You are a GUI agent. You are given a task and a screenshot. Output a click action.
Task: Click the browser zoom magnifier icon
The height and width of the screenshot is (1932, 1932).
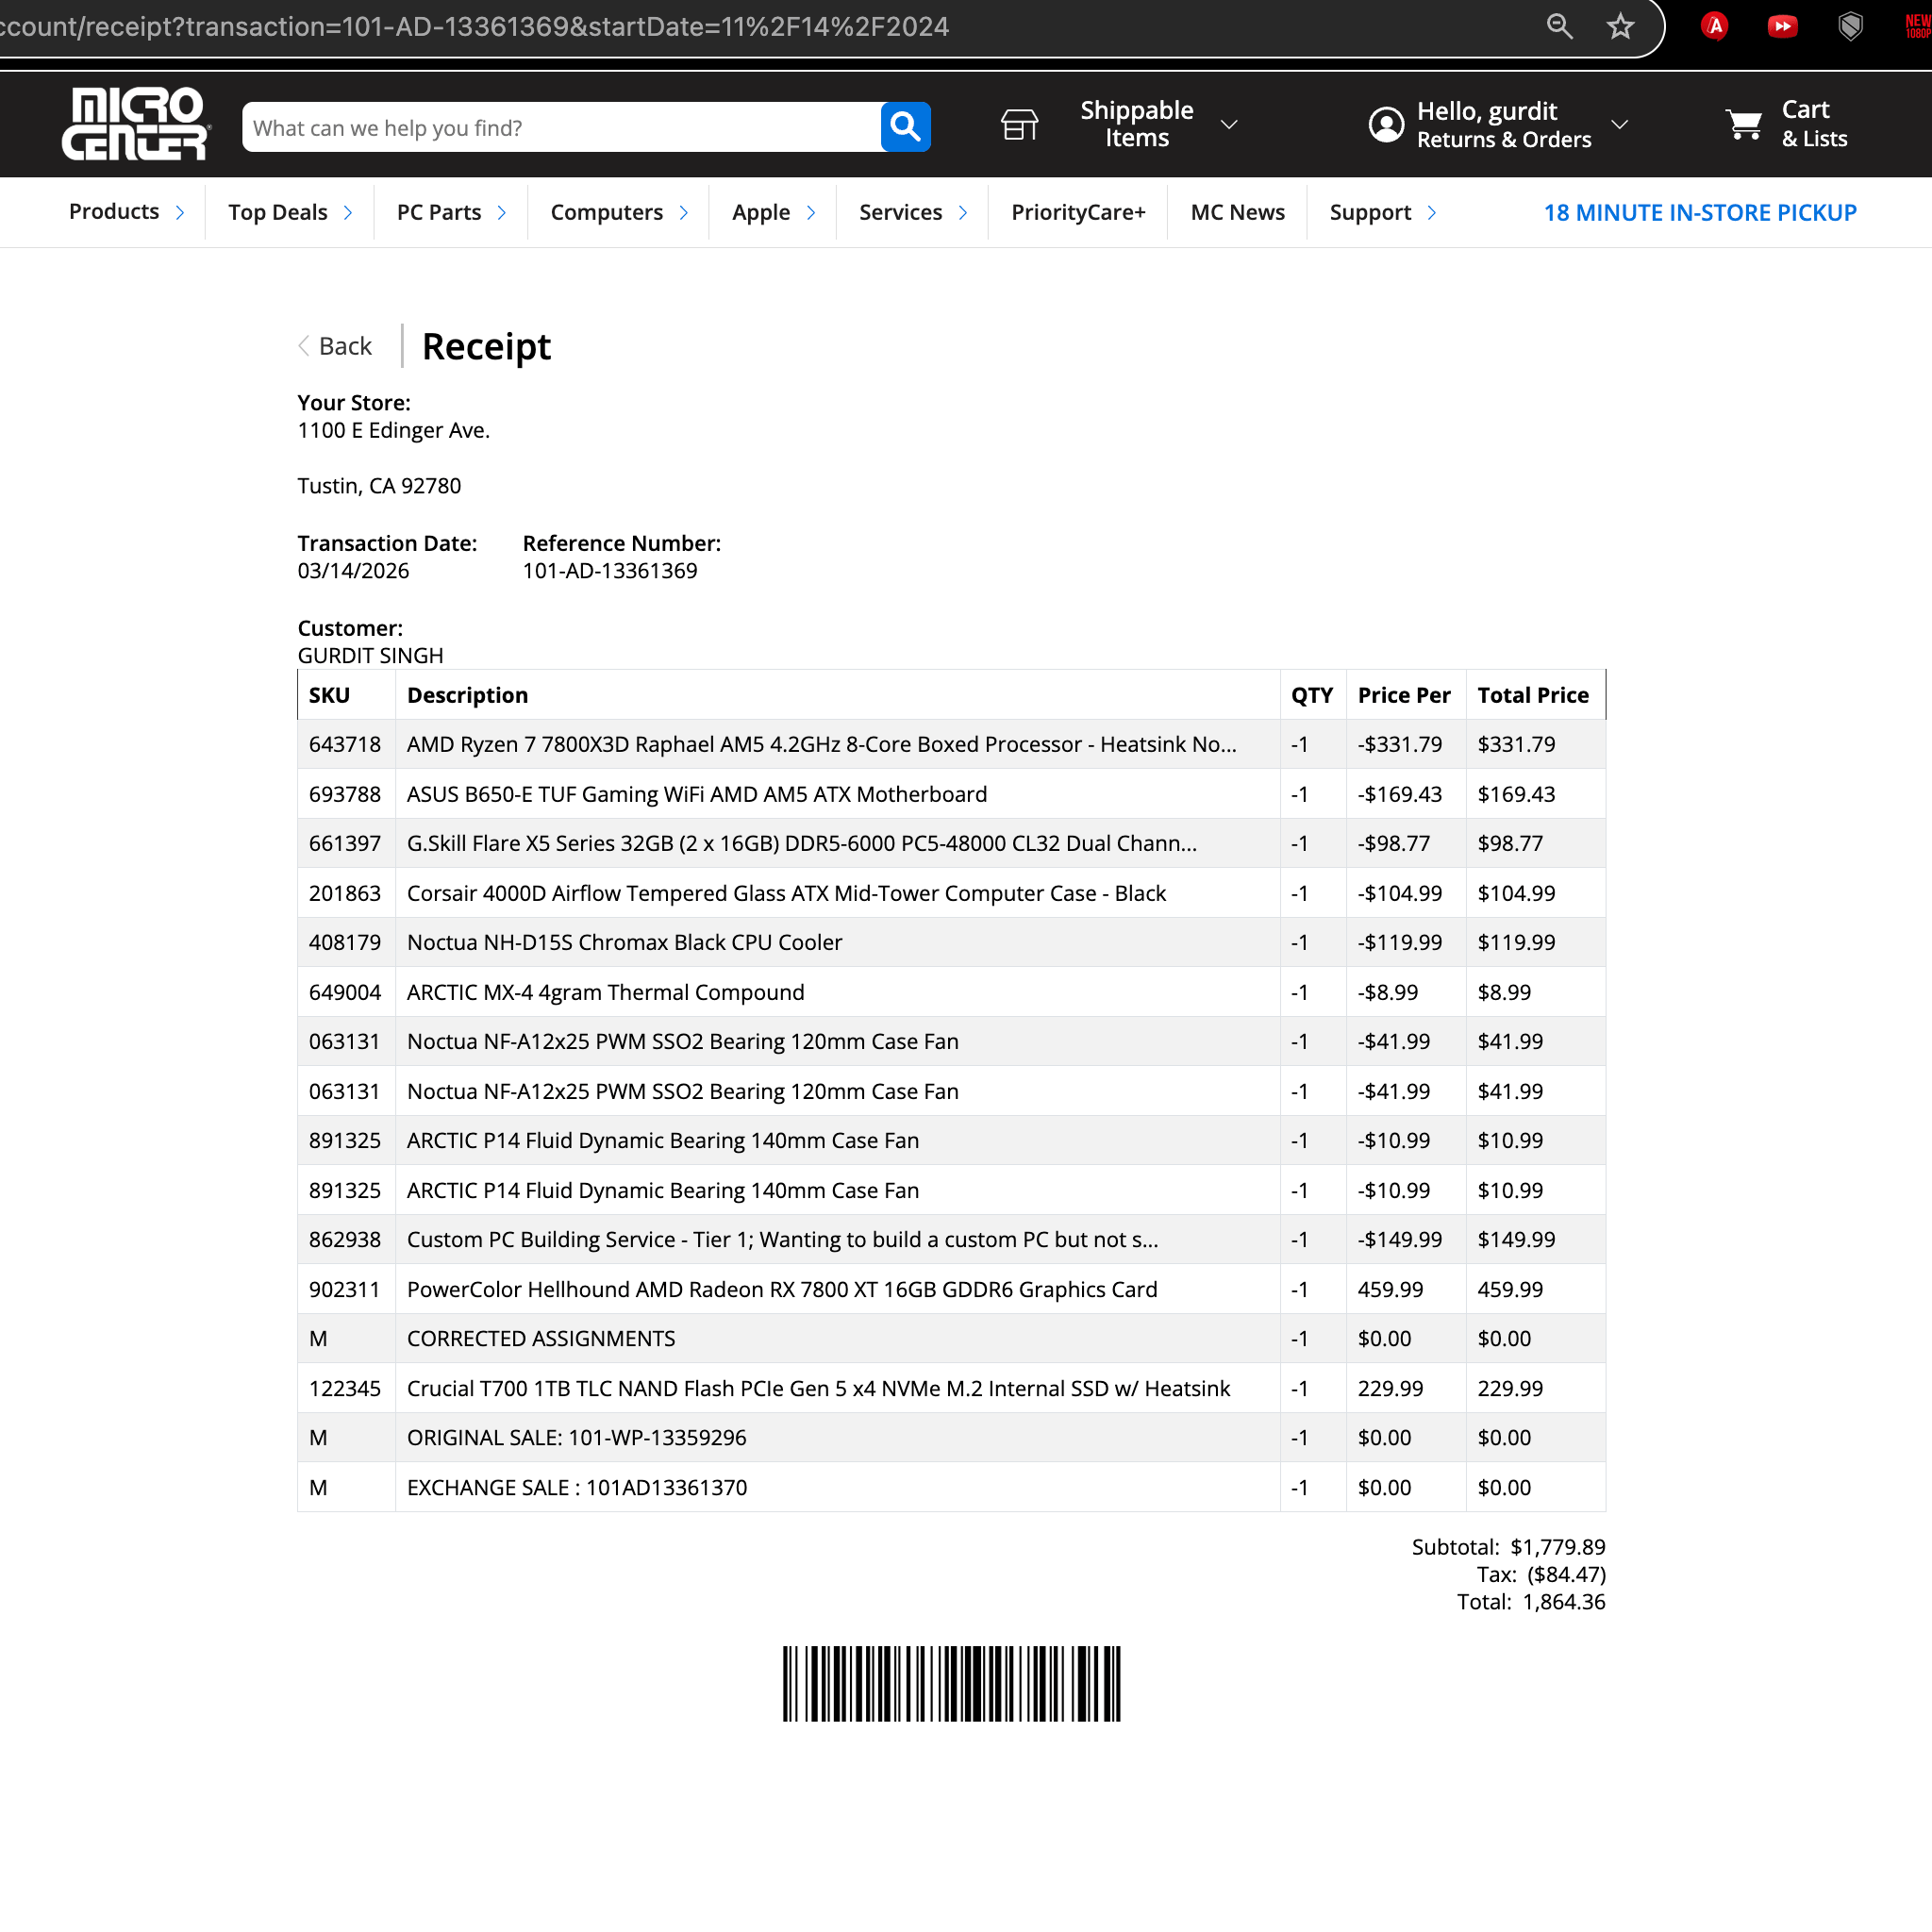(x=1559, y=26)
